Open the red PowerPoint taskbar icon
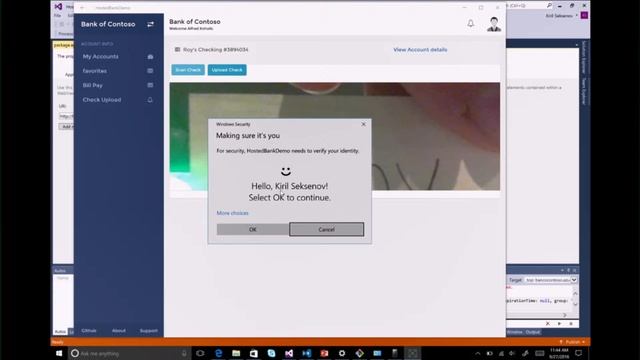This screenshot has width=640, height=360. pos(324,353)
